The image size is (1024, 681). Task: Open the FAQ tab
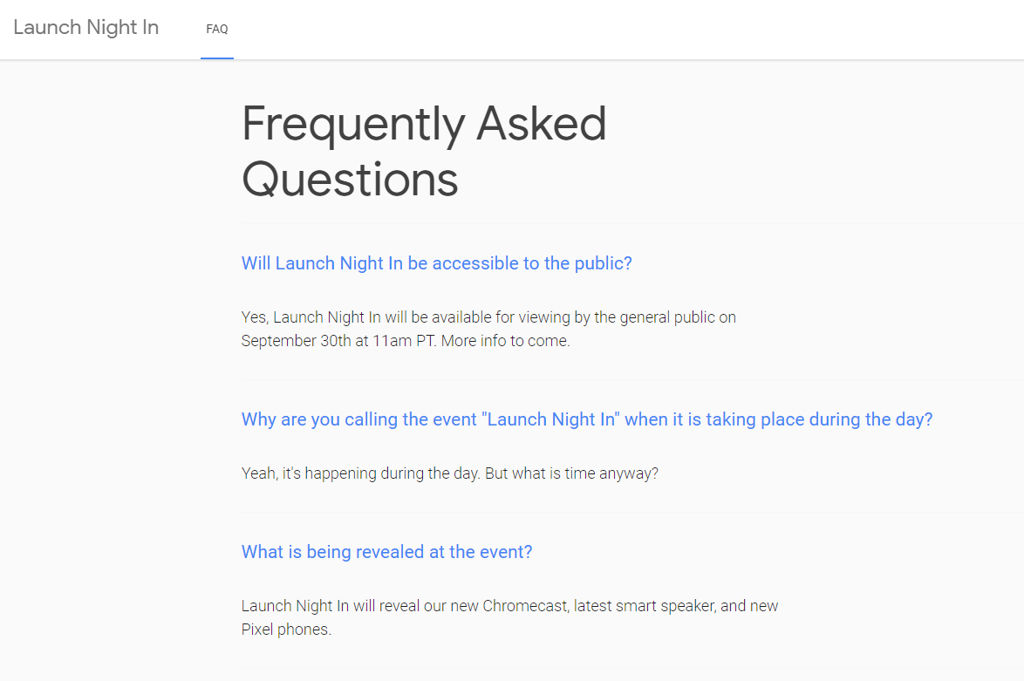click(217, 29)
